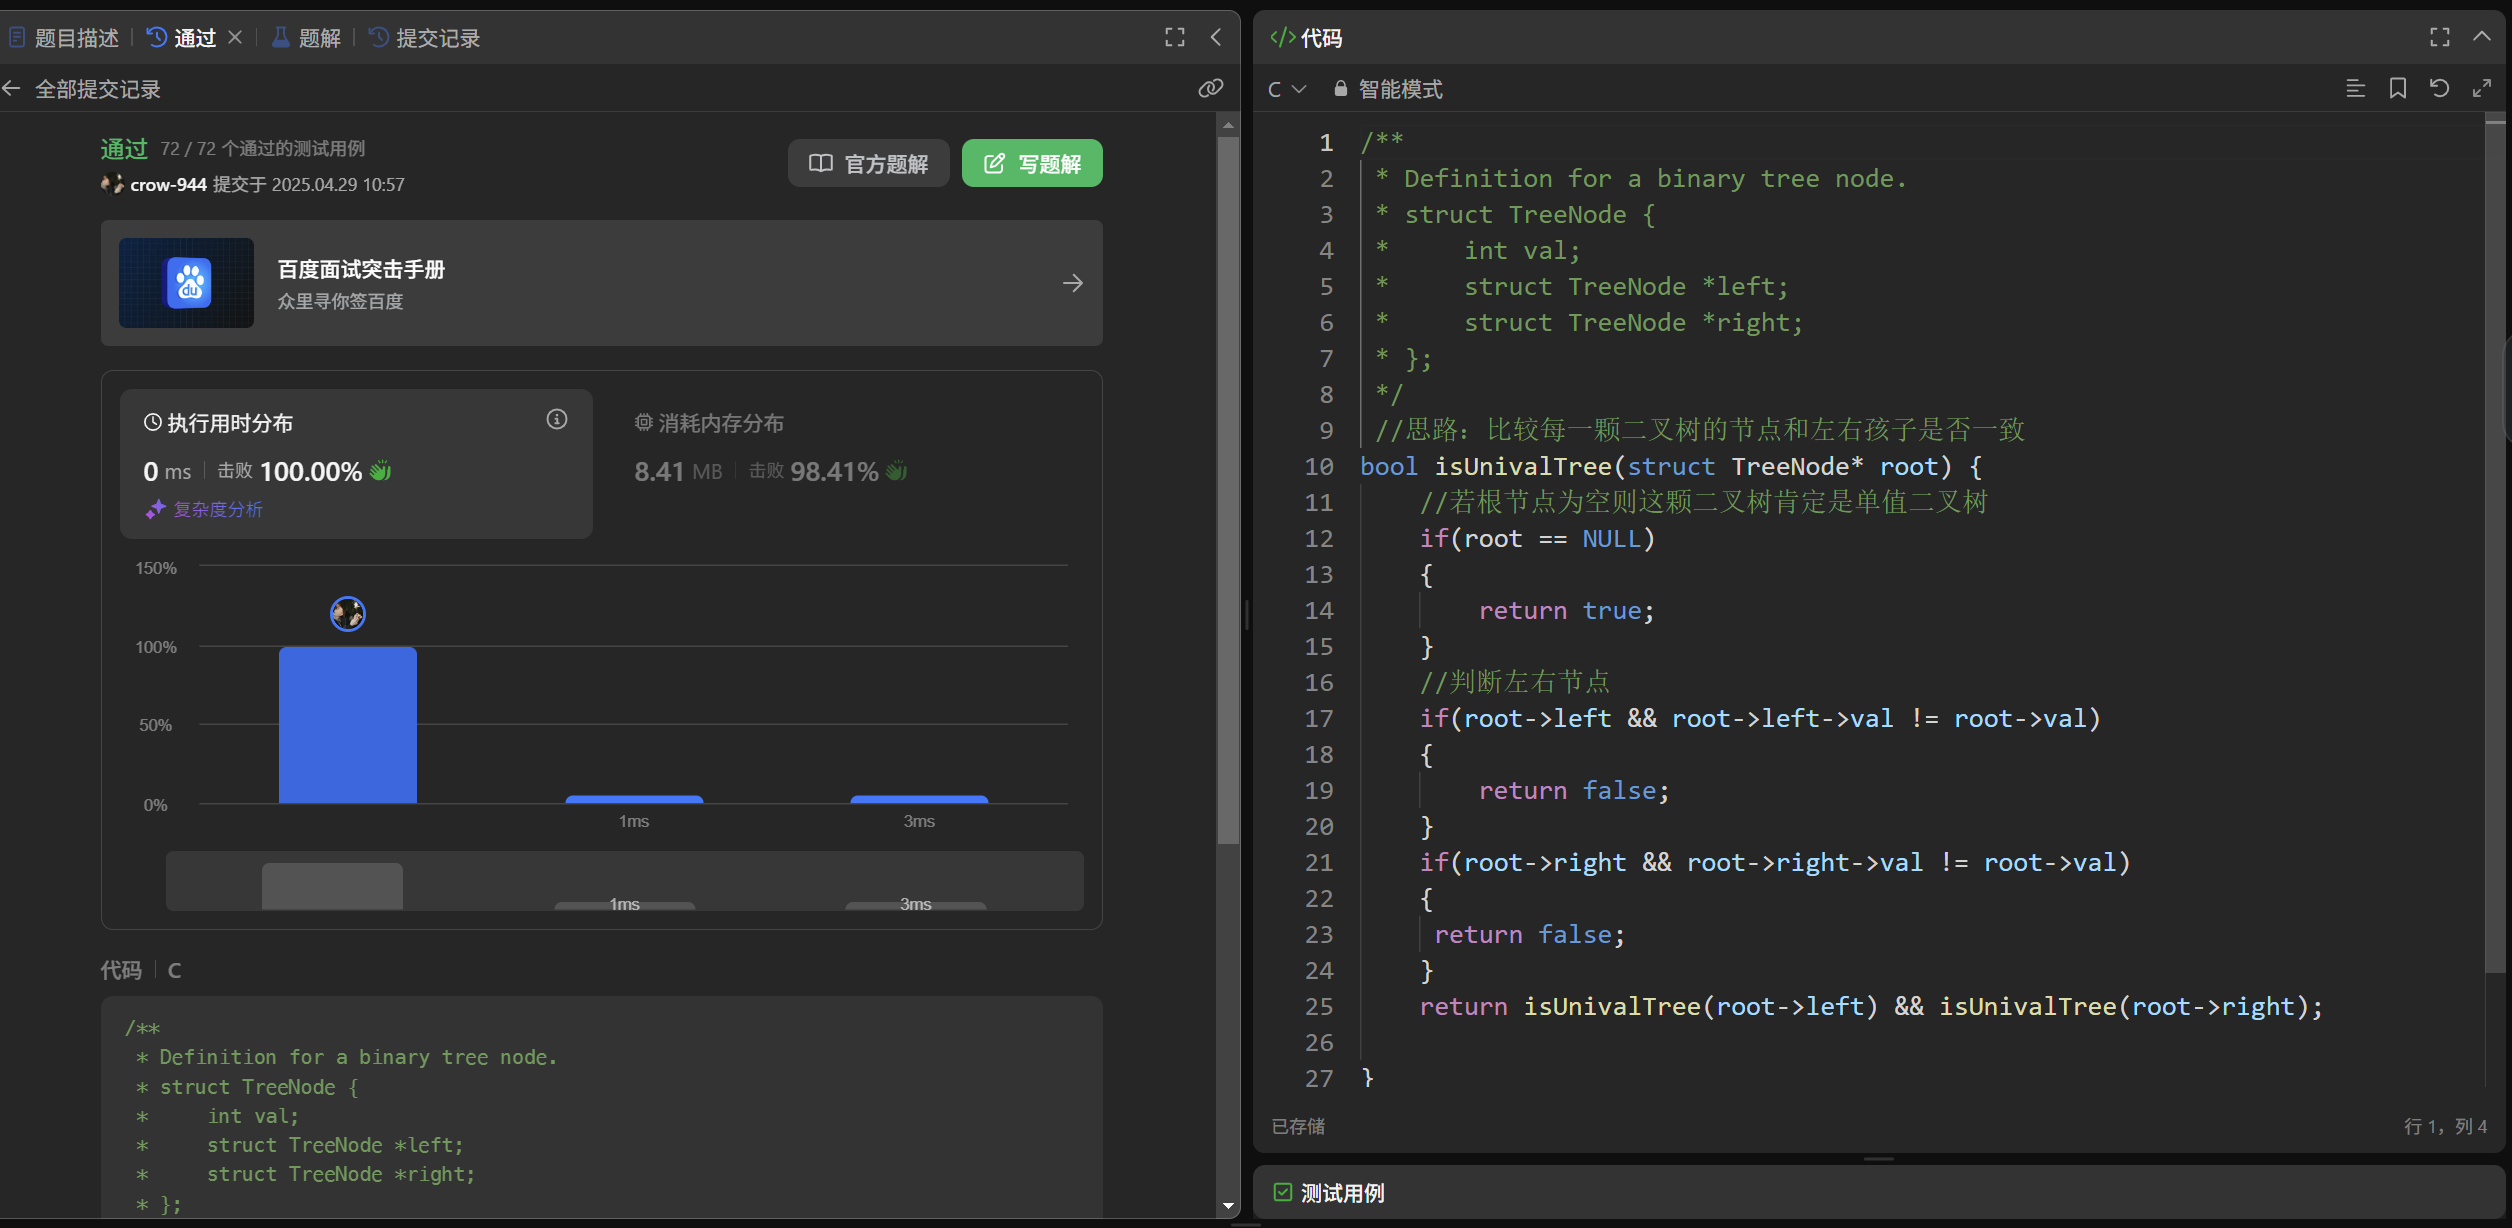Image resolution: width=2512 pixels, height=1228 pixels.
Task: Click runtime distribution info icon
Action: pos(557,420)
